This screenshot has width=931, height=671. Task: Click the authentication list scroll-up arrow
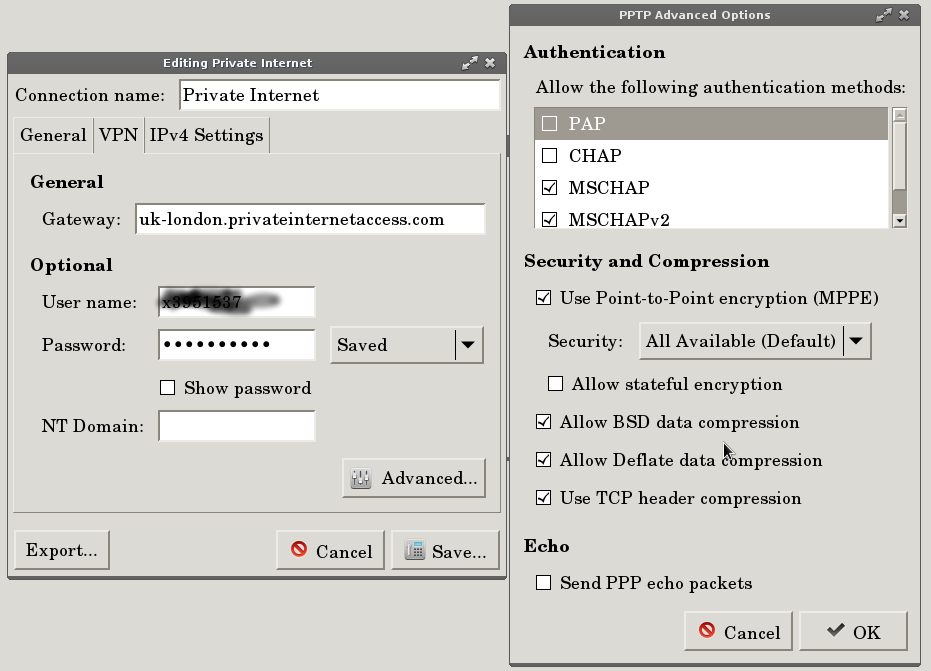[900, 115]
